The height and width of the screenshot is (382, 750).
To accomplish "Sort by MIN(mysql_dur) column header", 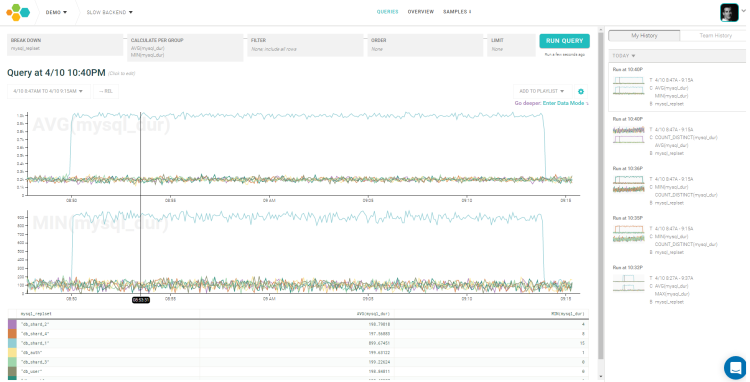I will [568, 314].
